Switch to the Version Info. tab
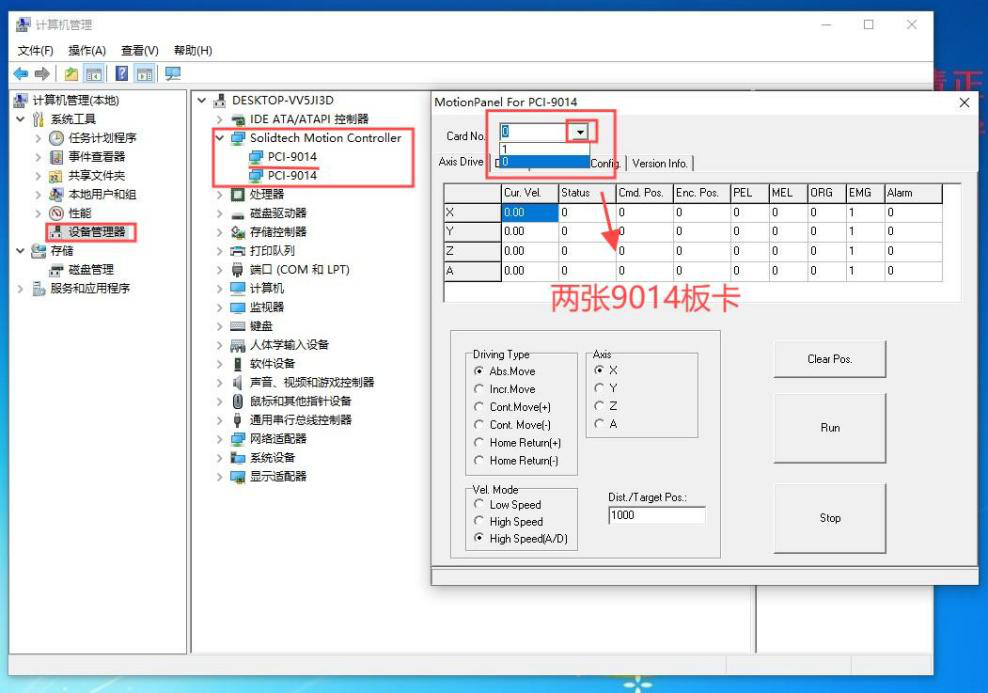 (659, 163)
